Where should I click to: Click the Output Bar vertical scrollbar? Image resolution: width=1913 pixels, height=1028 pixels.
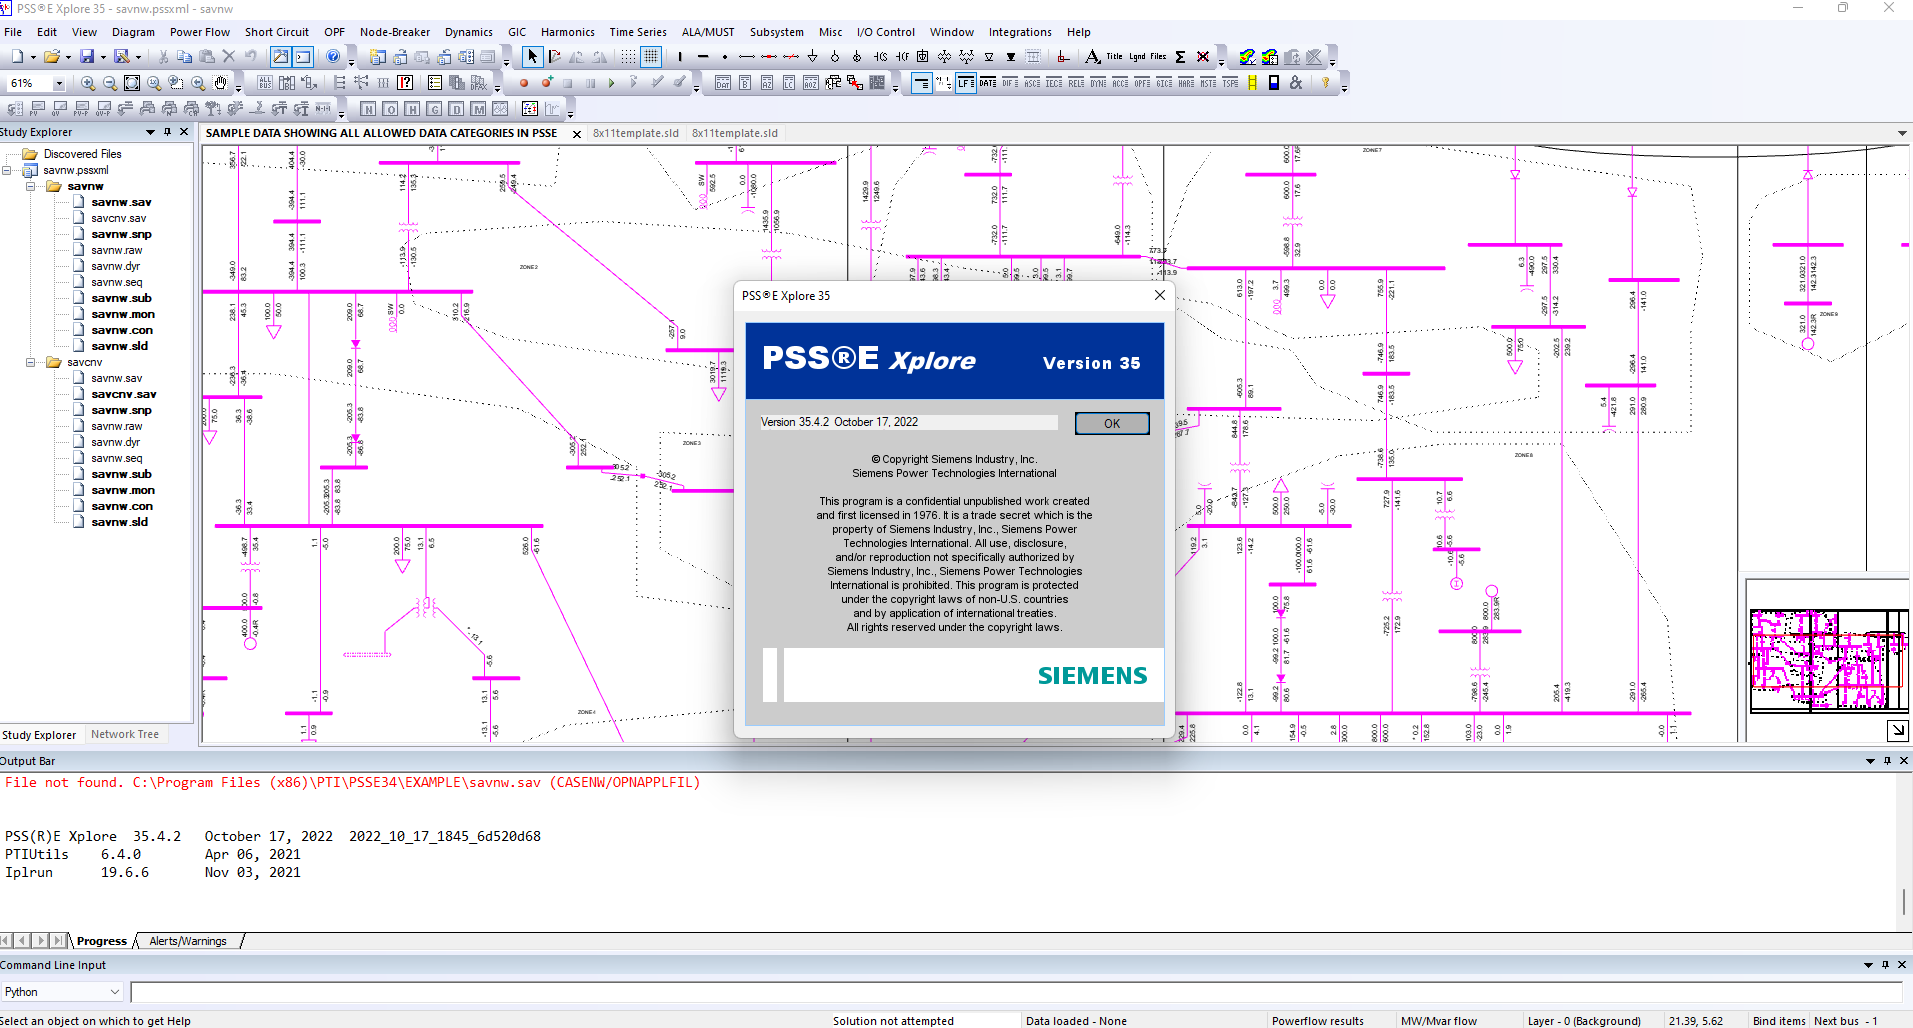pos(1904,851)
